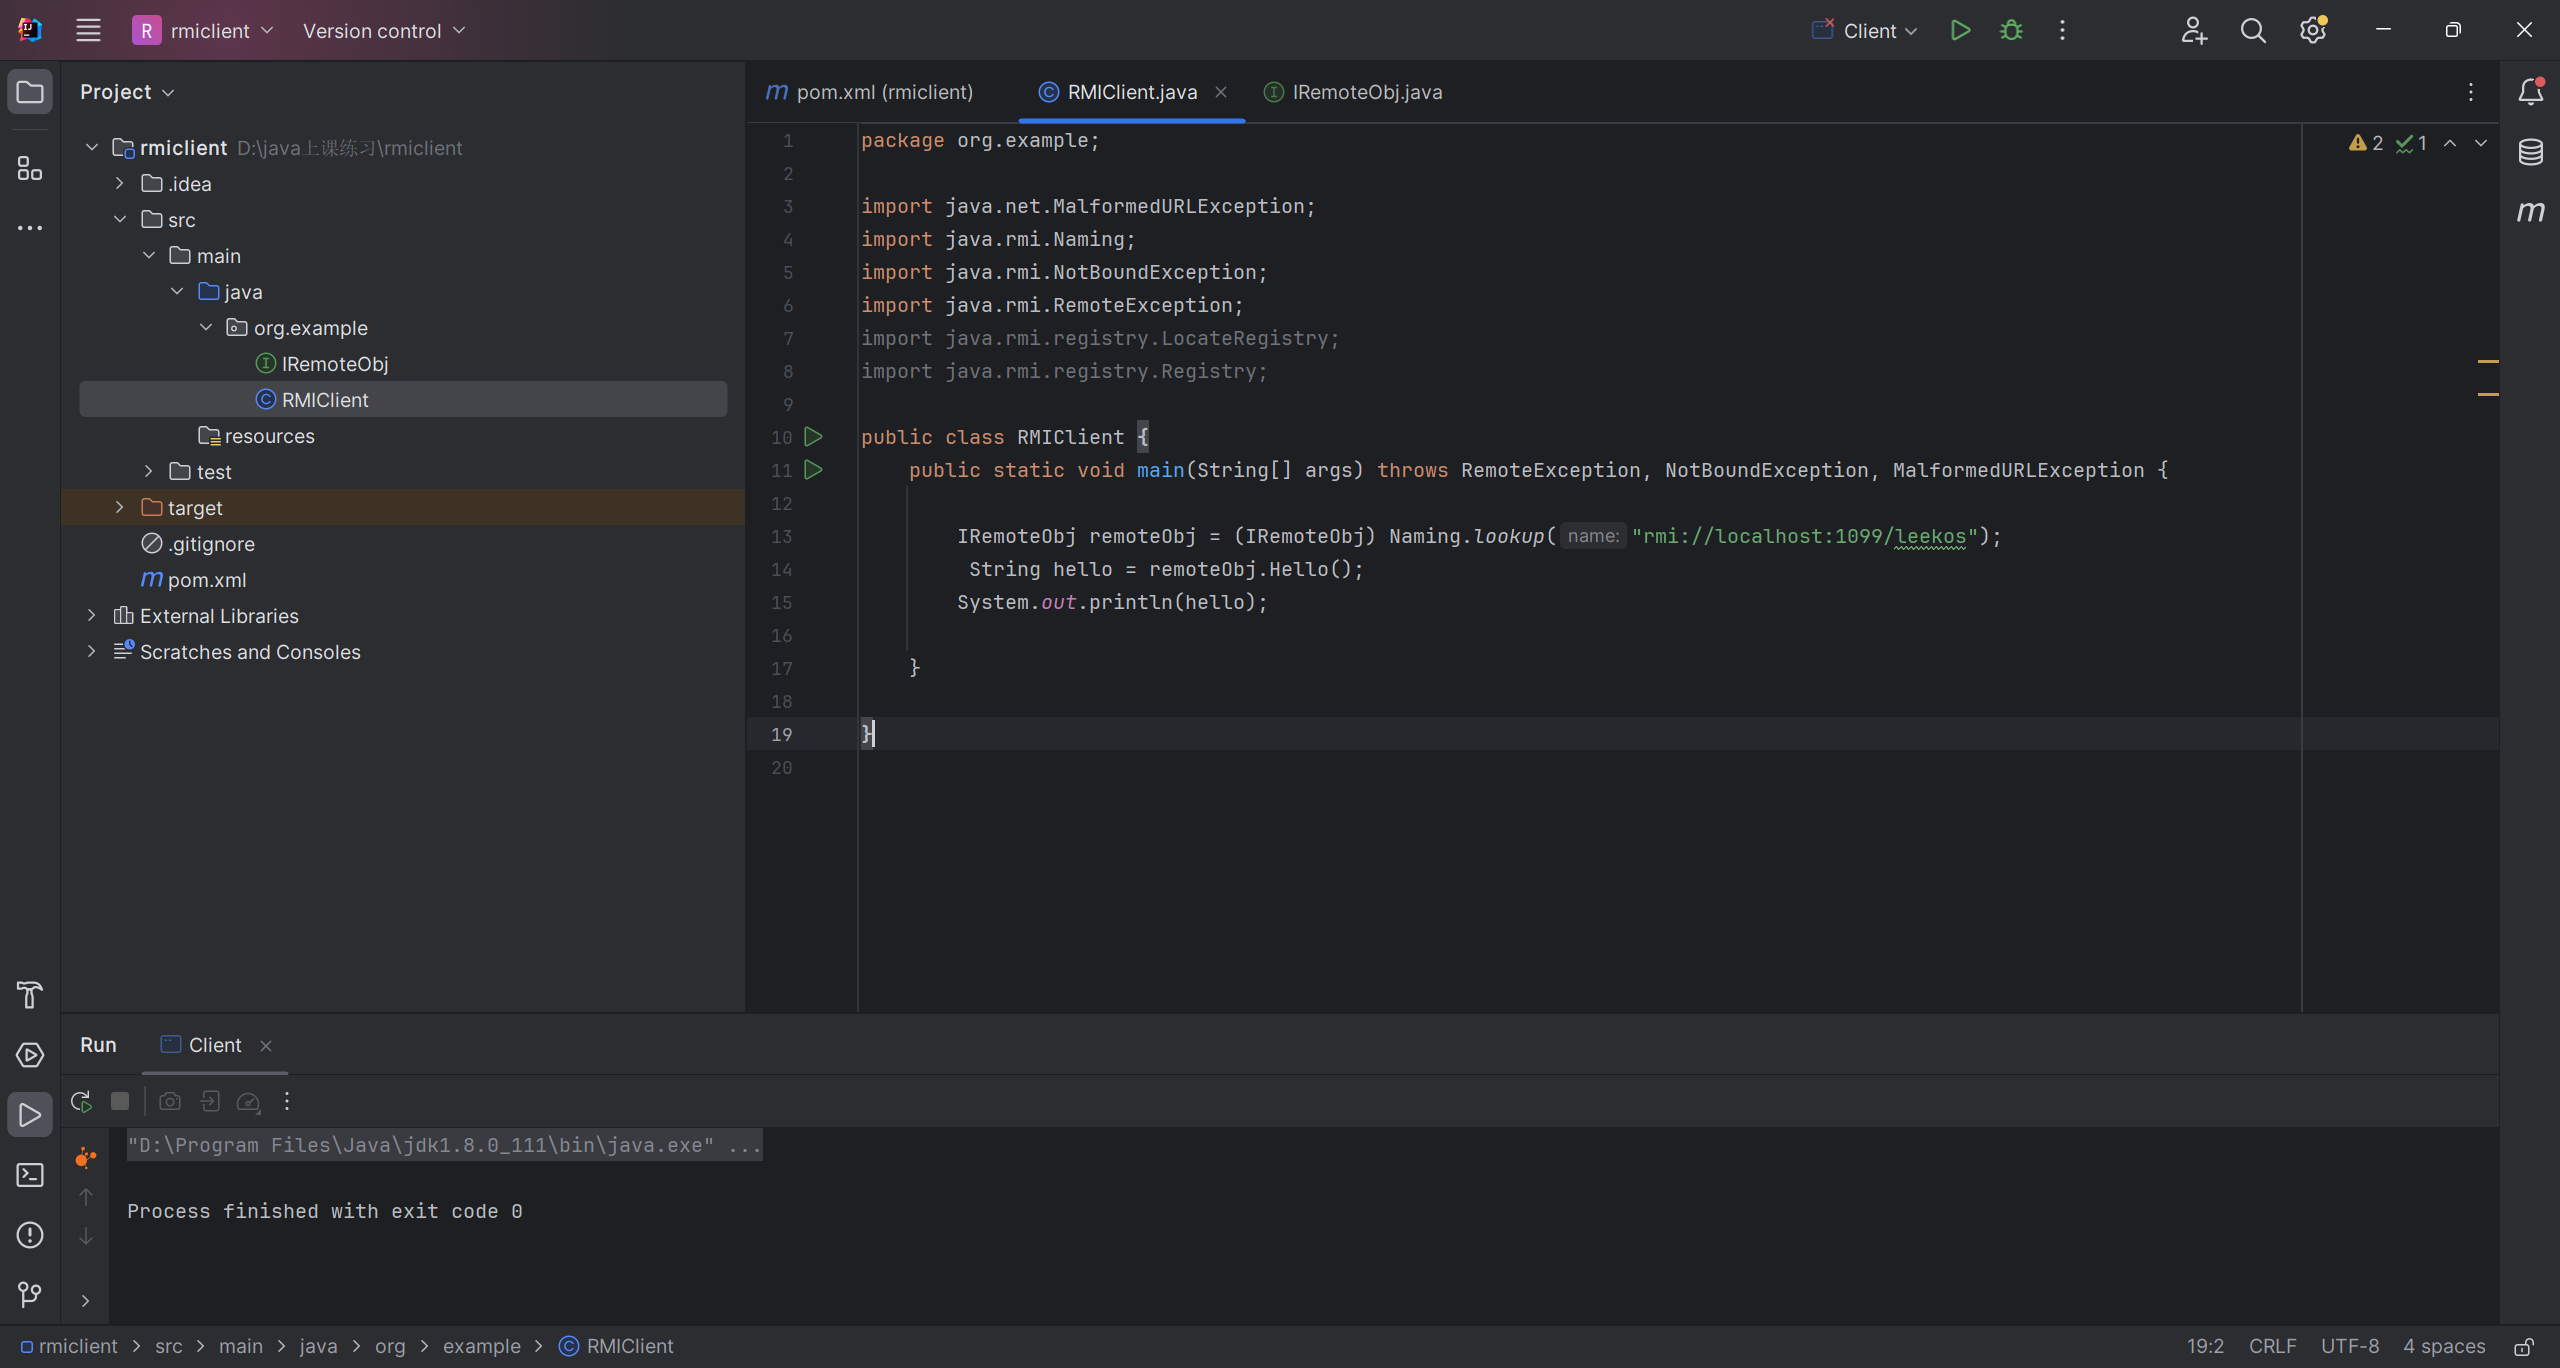The image size is (2560, 1368).
Task: Collapse the src folder
Action: (x=120, y=220)
